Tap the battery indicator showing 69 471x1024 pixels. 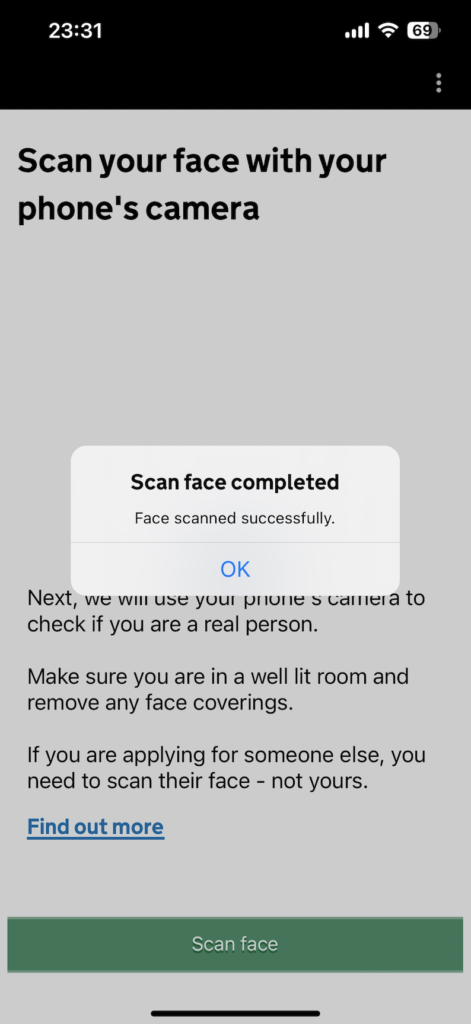point(424,31)
